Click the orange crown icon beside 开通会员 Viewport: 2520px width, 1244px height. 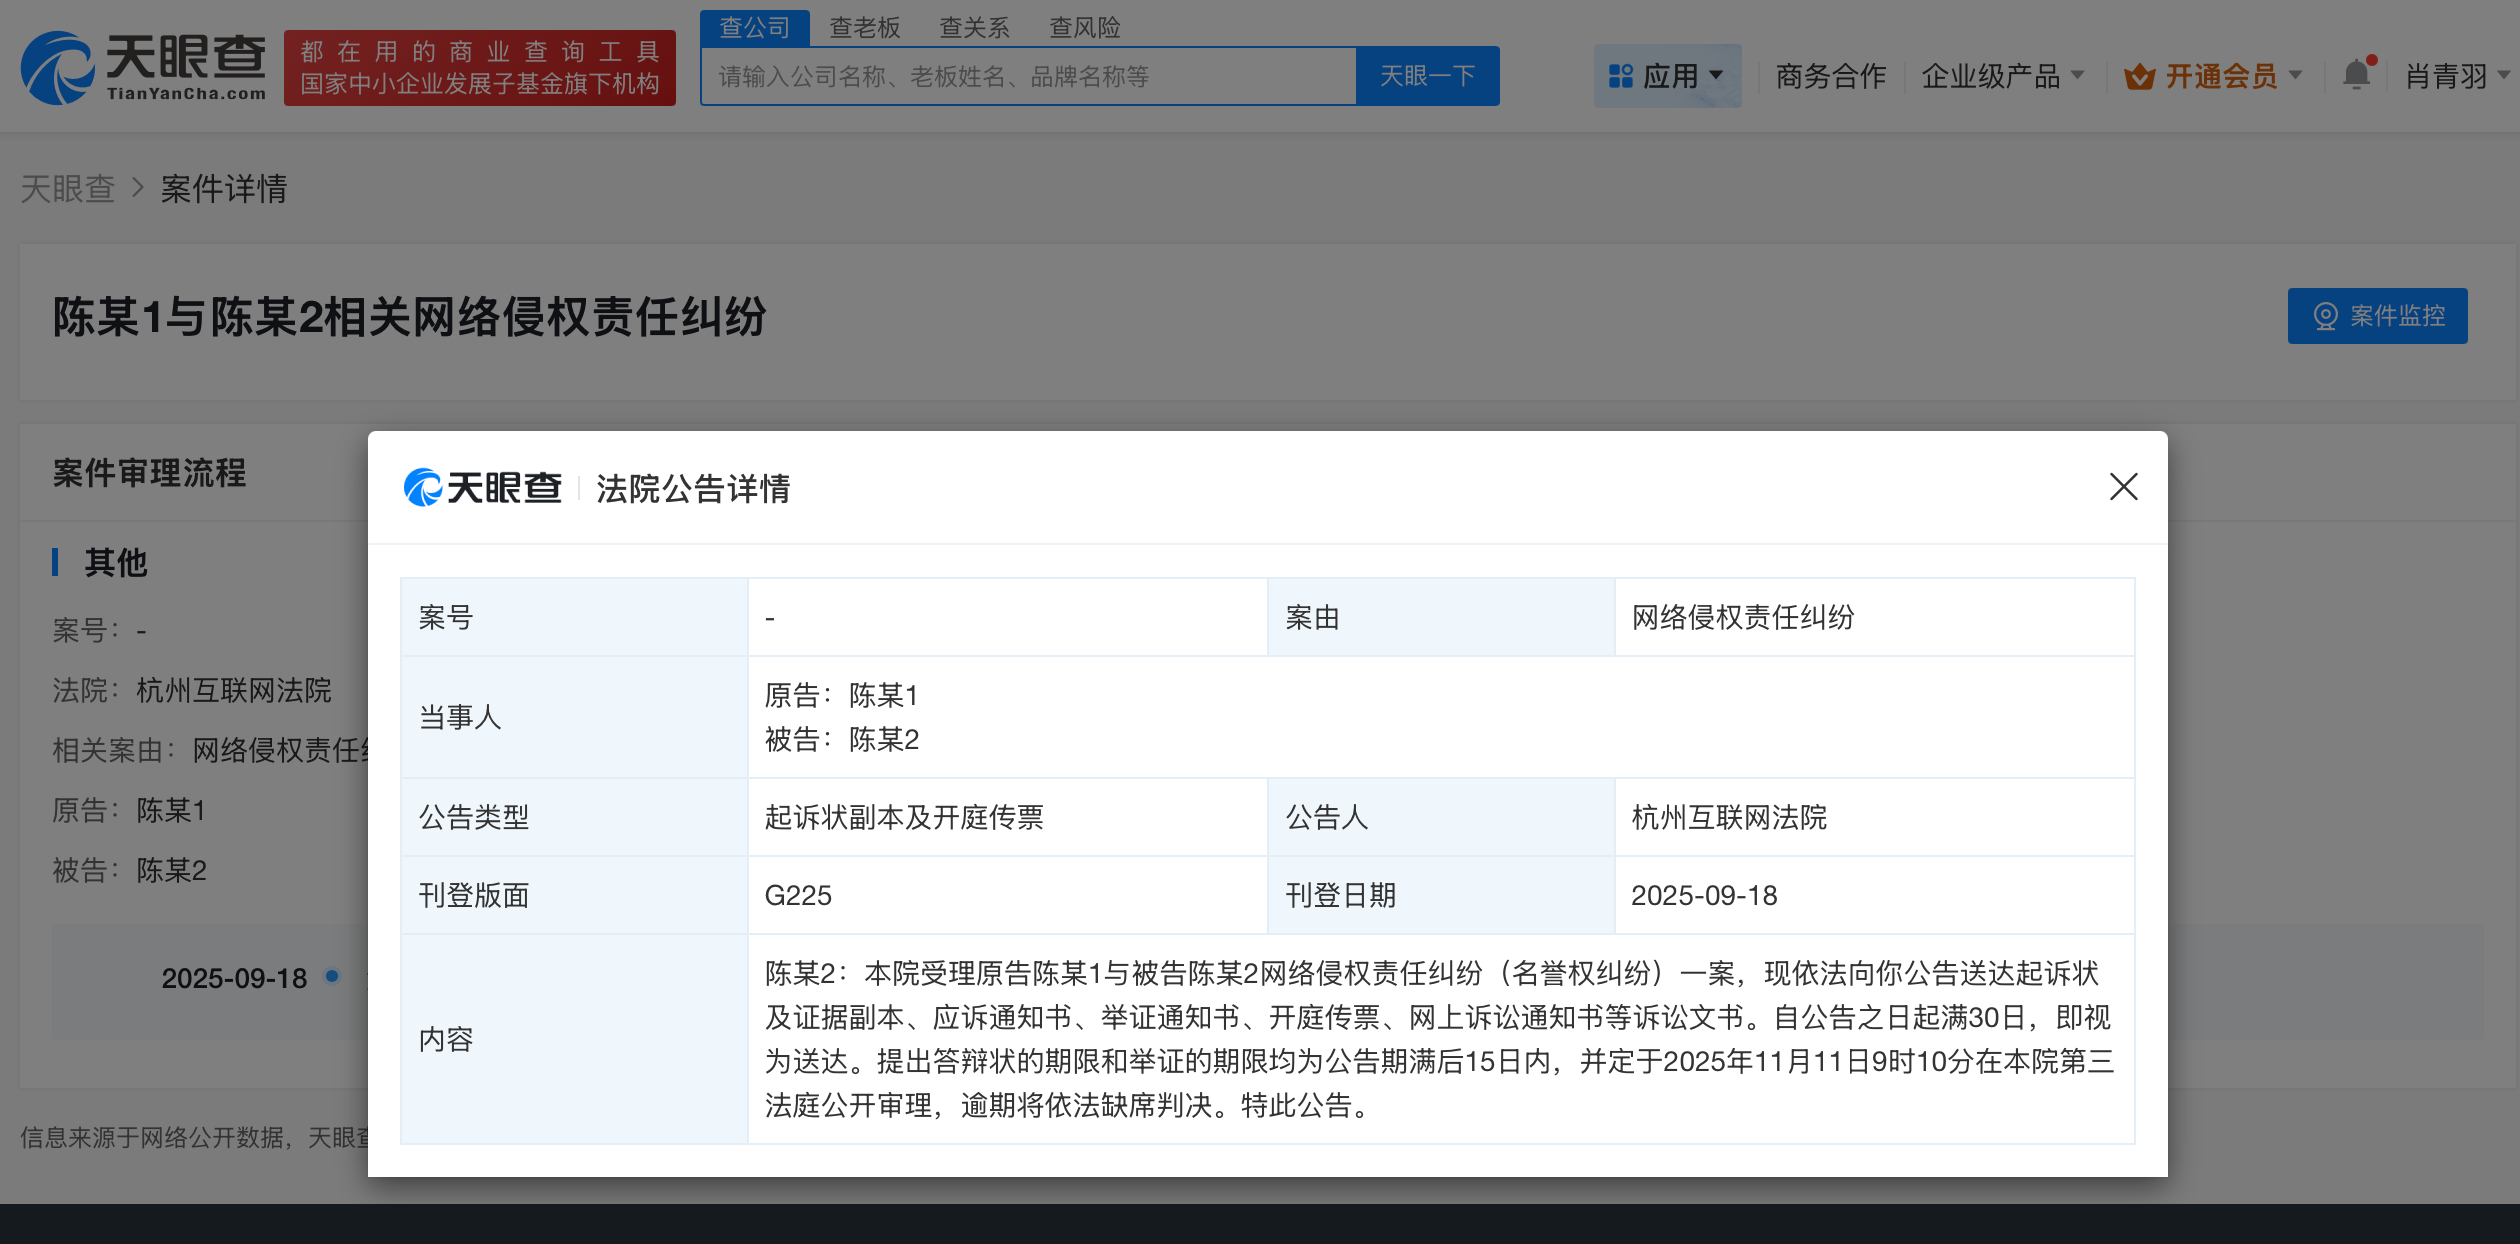coord(2140,75)
